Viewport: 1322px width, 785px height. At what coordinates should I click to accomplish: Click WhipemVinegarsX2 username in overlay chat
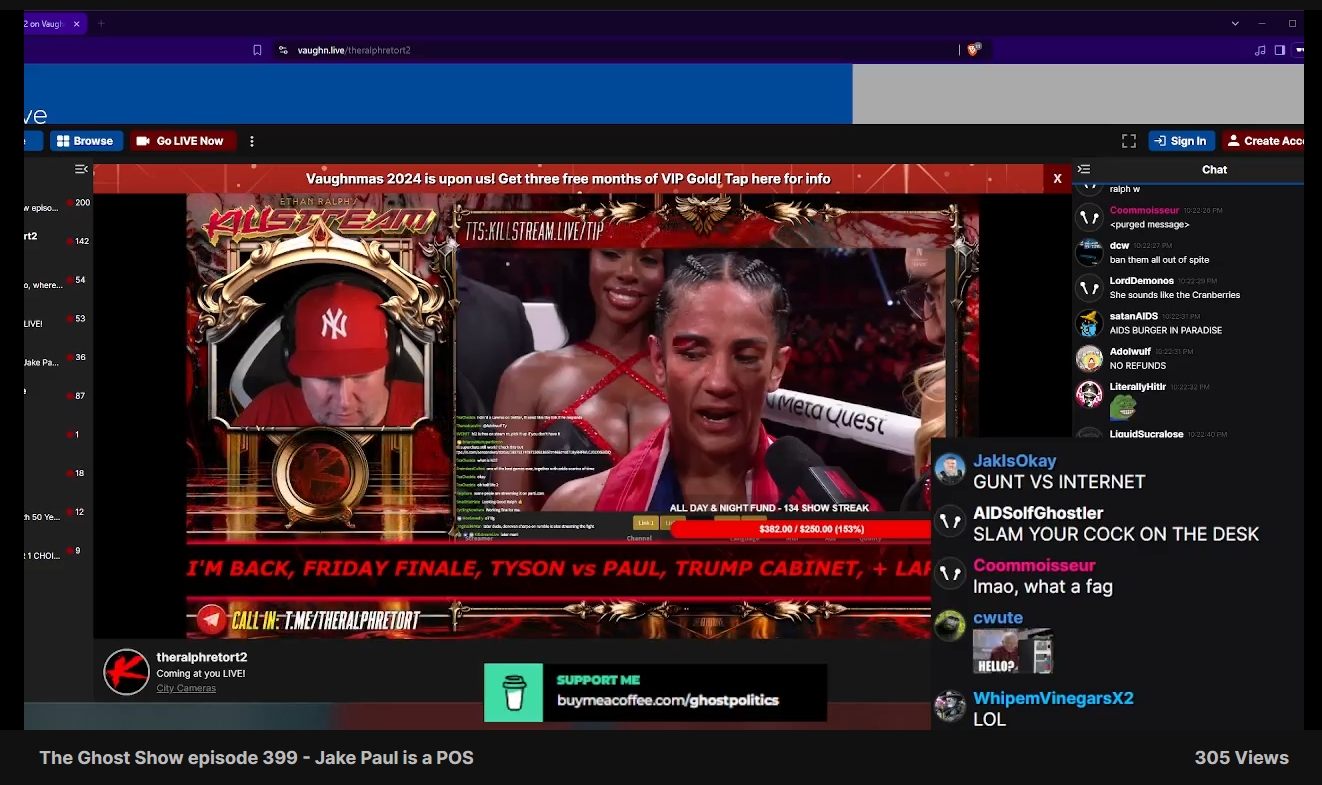1053,698
